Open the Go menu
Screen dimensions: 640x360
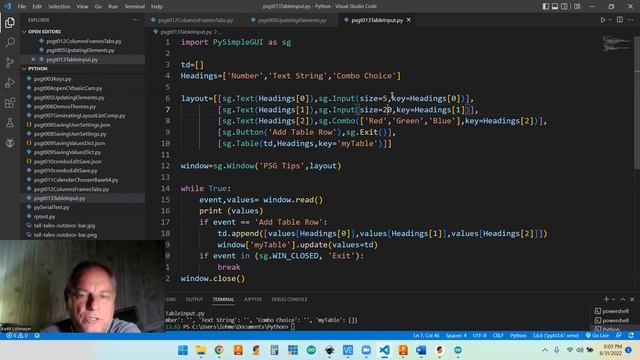[x=98, y=7]
